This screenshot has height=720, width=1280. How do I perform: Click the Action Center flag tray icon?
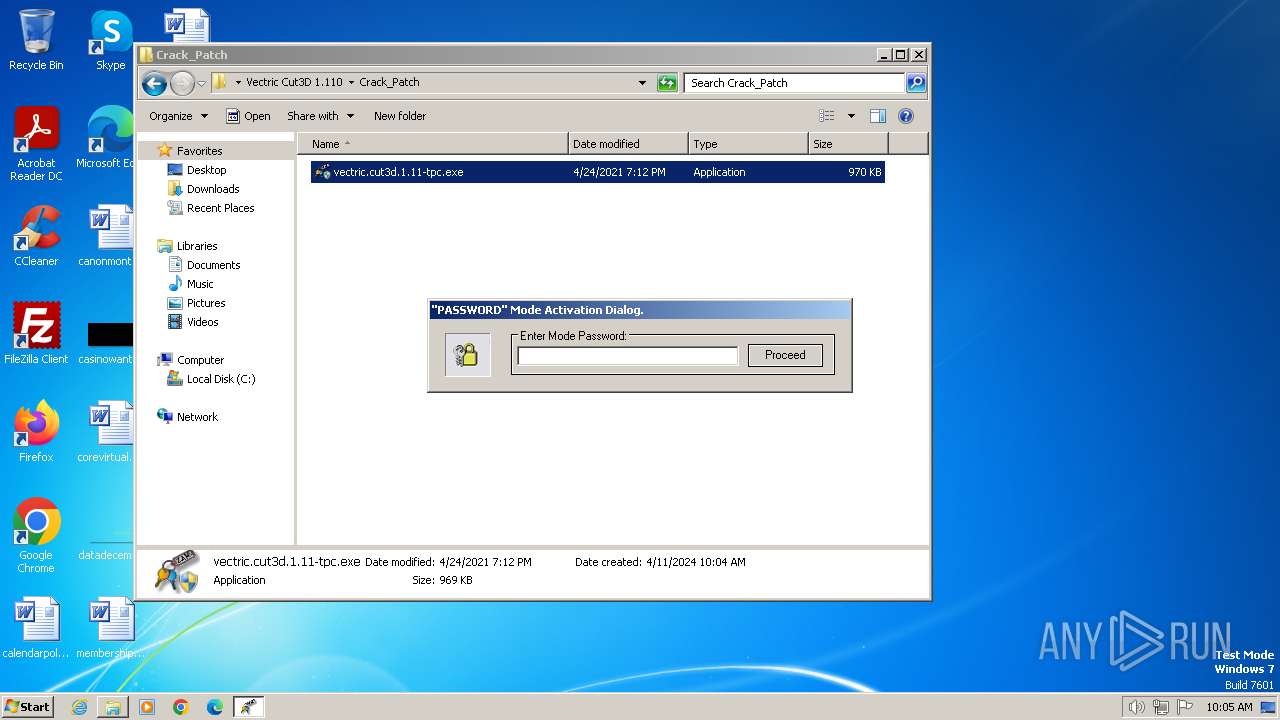pos(1185,707)
